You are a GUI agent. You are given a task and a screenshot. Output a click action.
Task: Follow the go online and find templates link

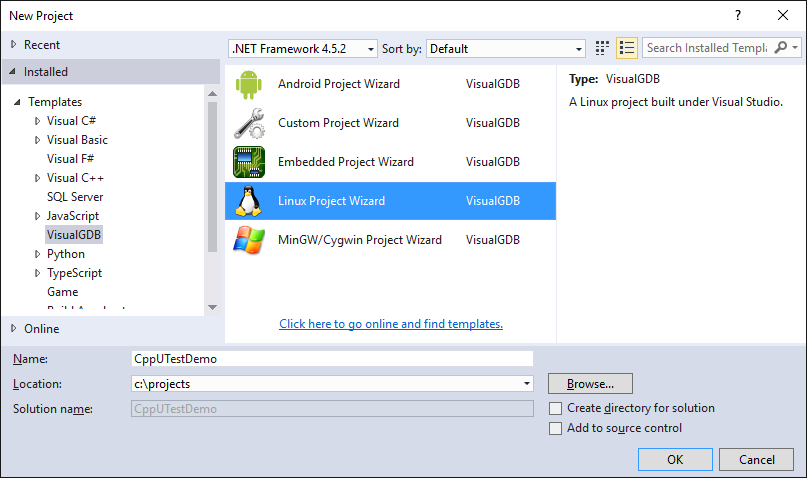tap(391, 324)
